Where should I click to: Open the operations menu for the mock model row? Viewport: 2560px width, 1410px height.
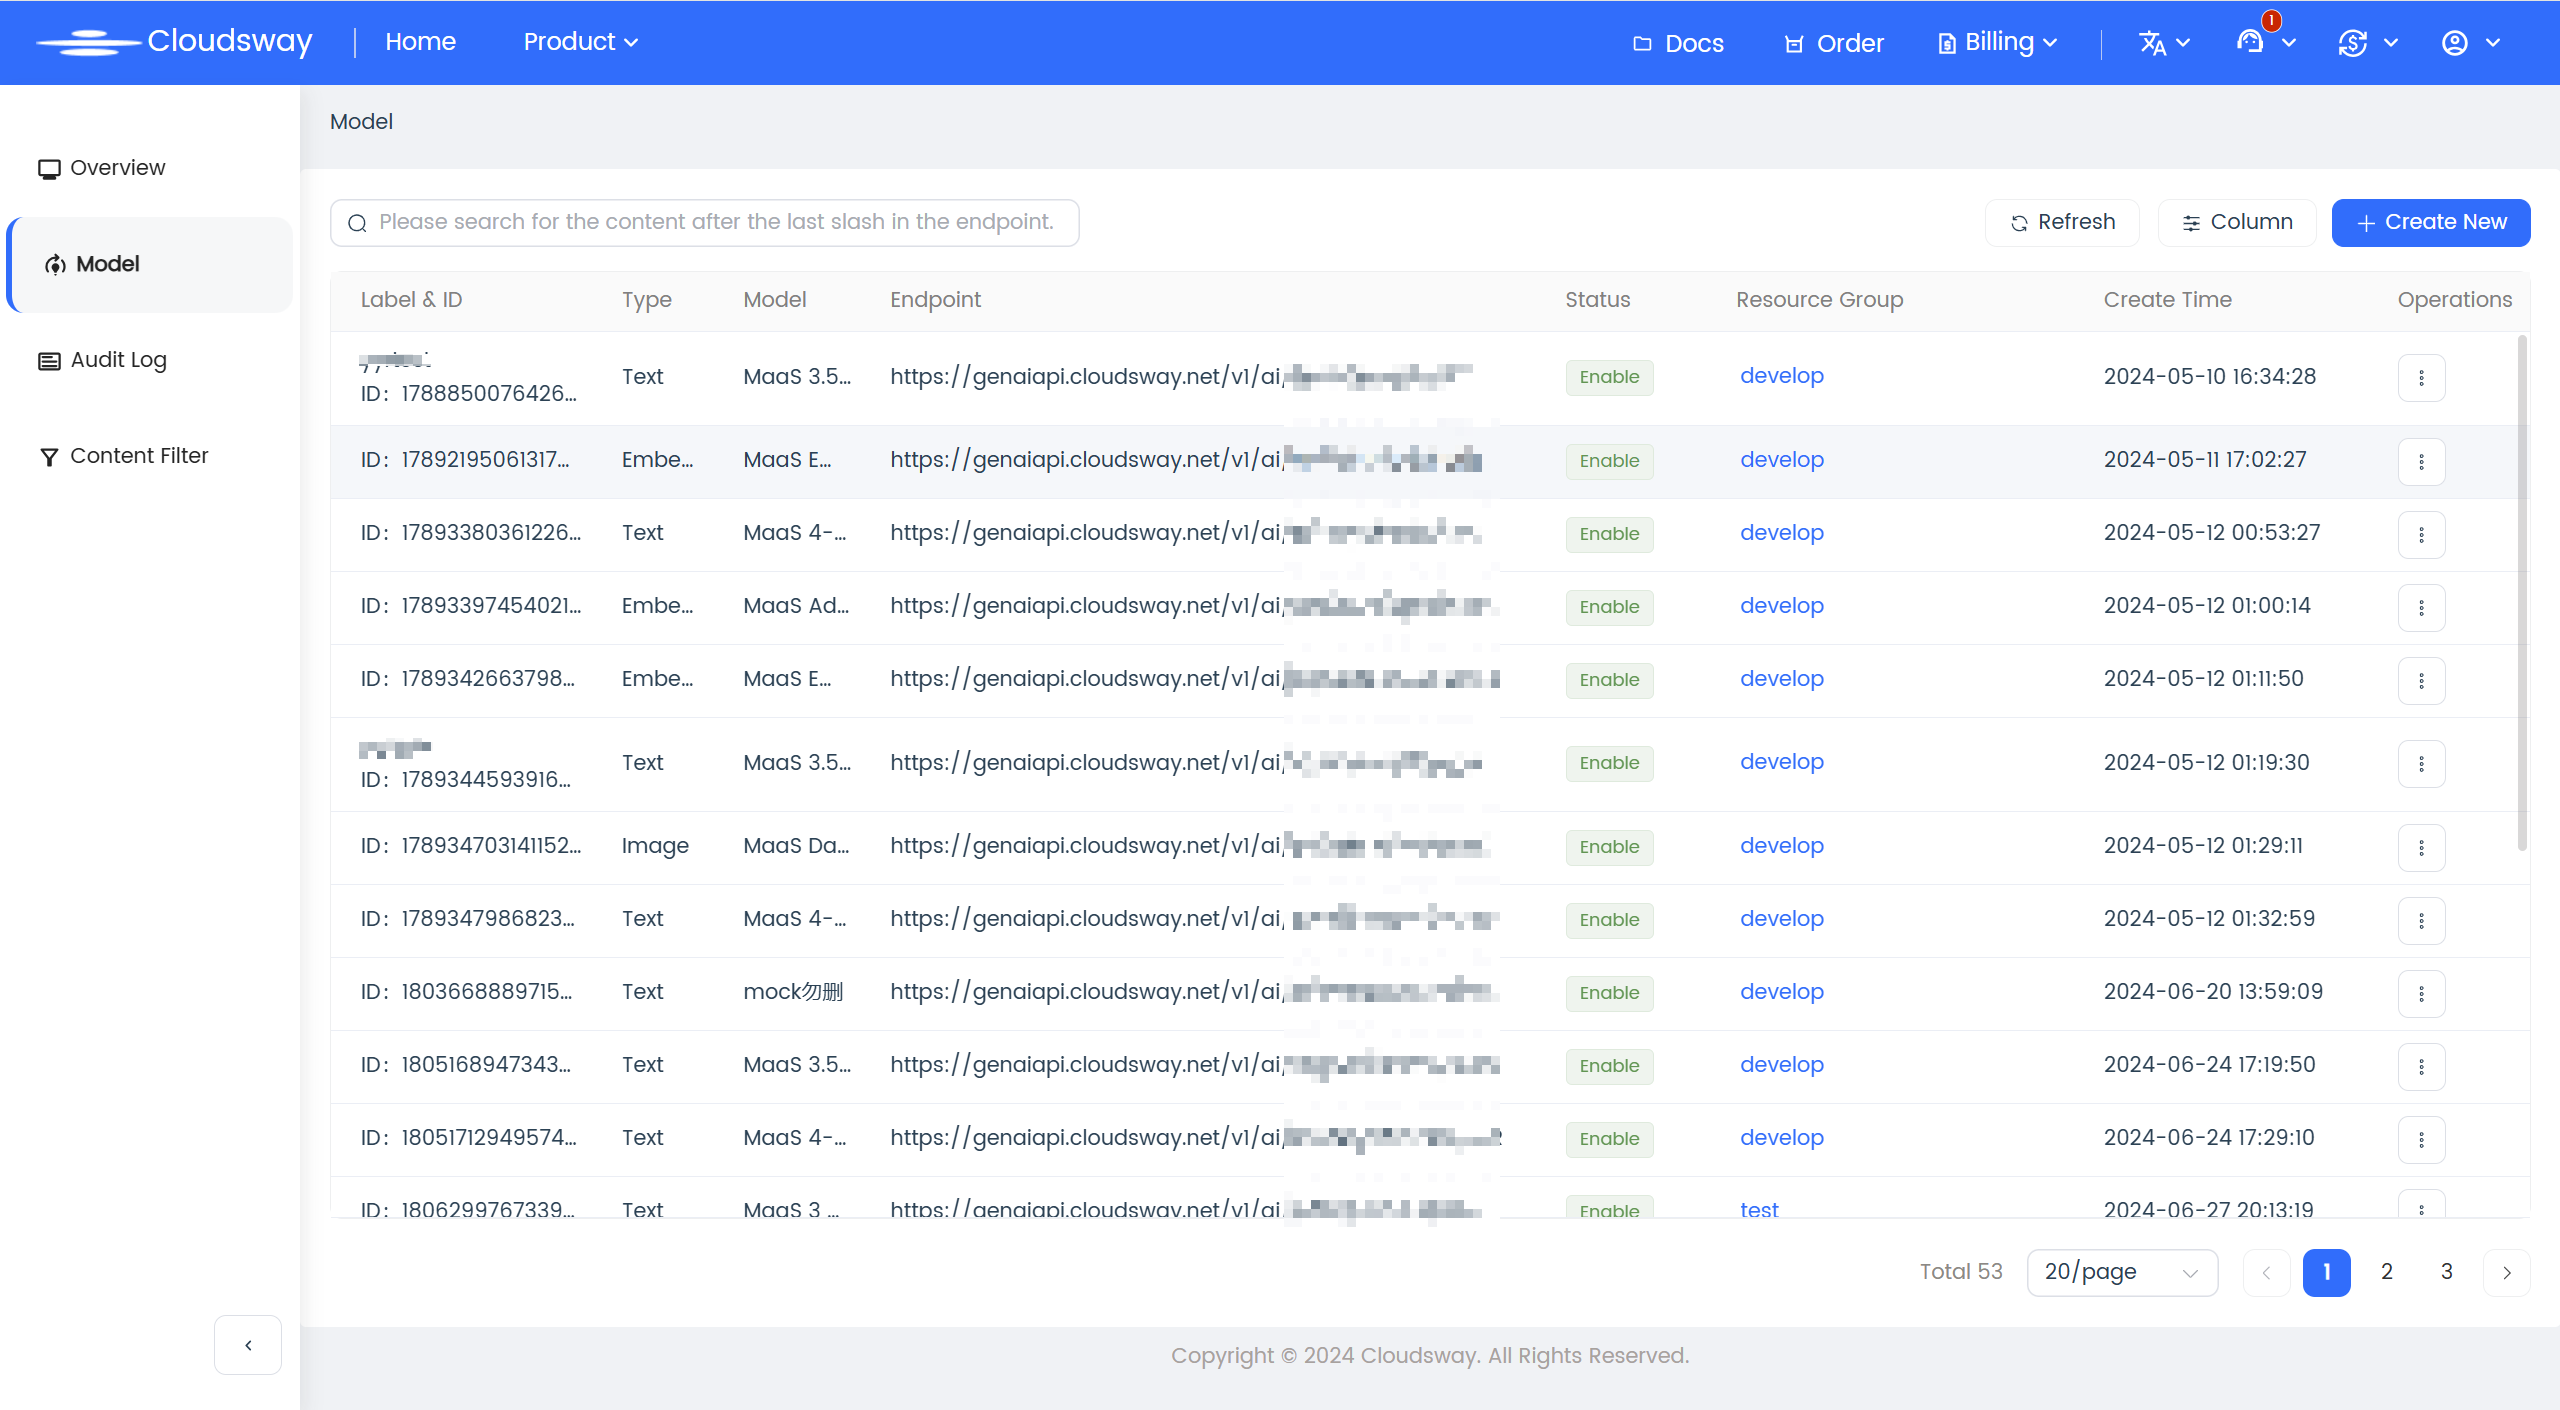point(2421,993)
